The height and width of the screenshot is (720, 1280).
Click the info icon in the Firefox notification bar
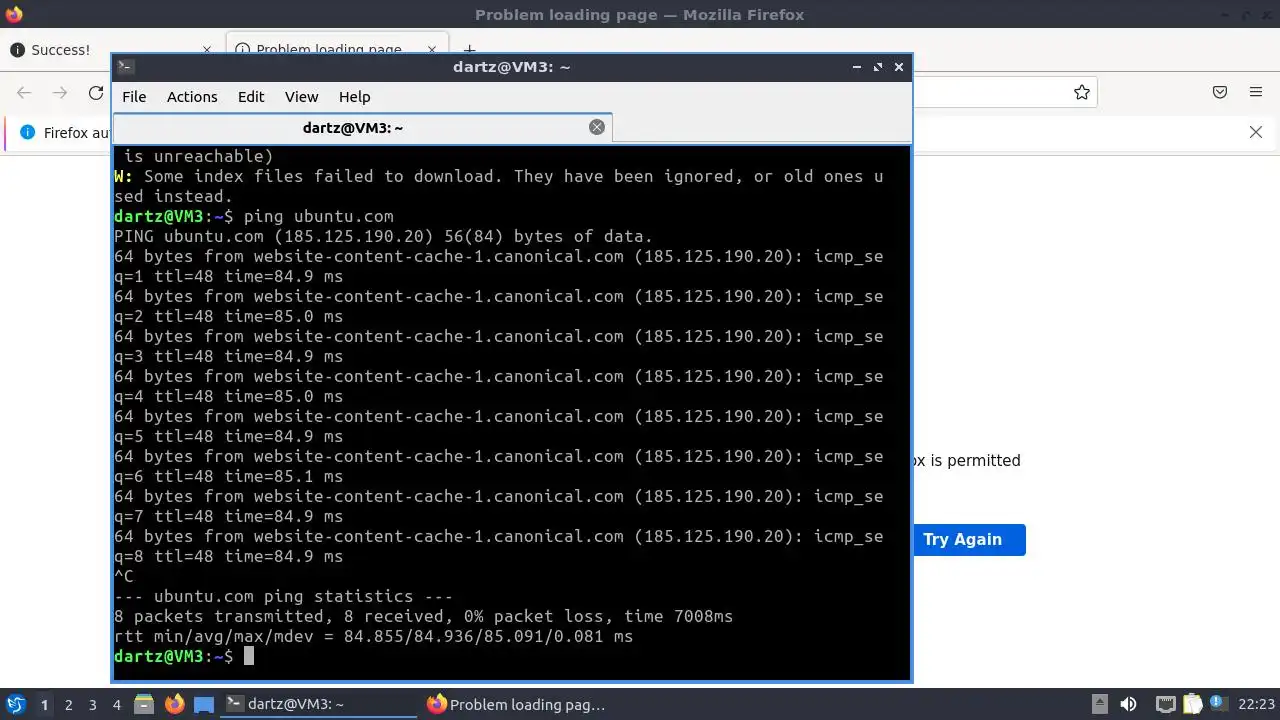click(x=27, y=132)
